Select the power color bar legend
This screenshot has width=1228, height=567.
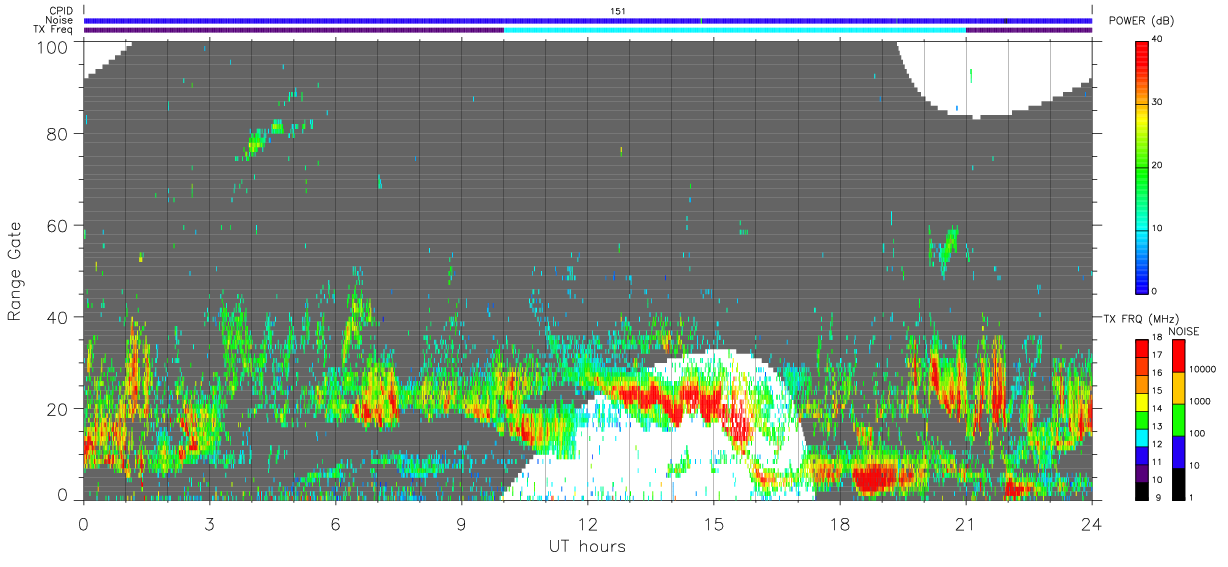[x=1142, y=166]
